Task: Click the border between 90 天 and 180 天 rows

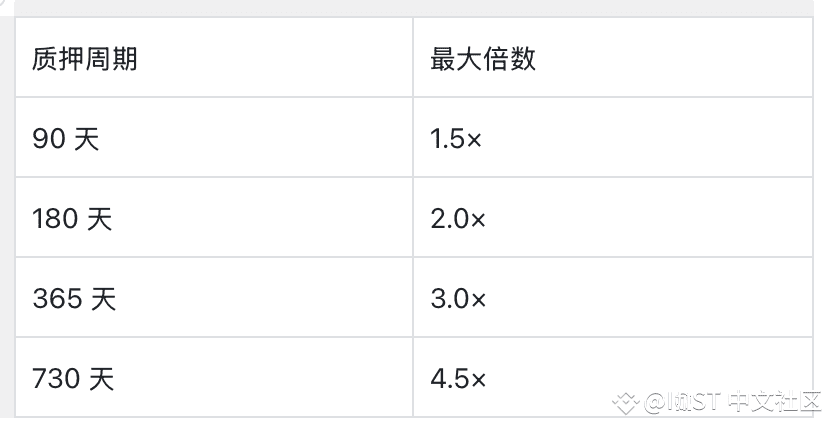Action: (414, 177)
